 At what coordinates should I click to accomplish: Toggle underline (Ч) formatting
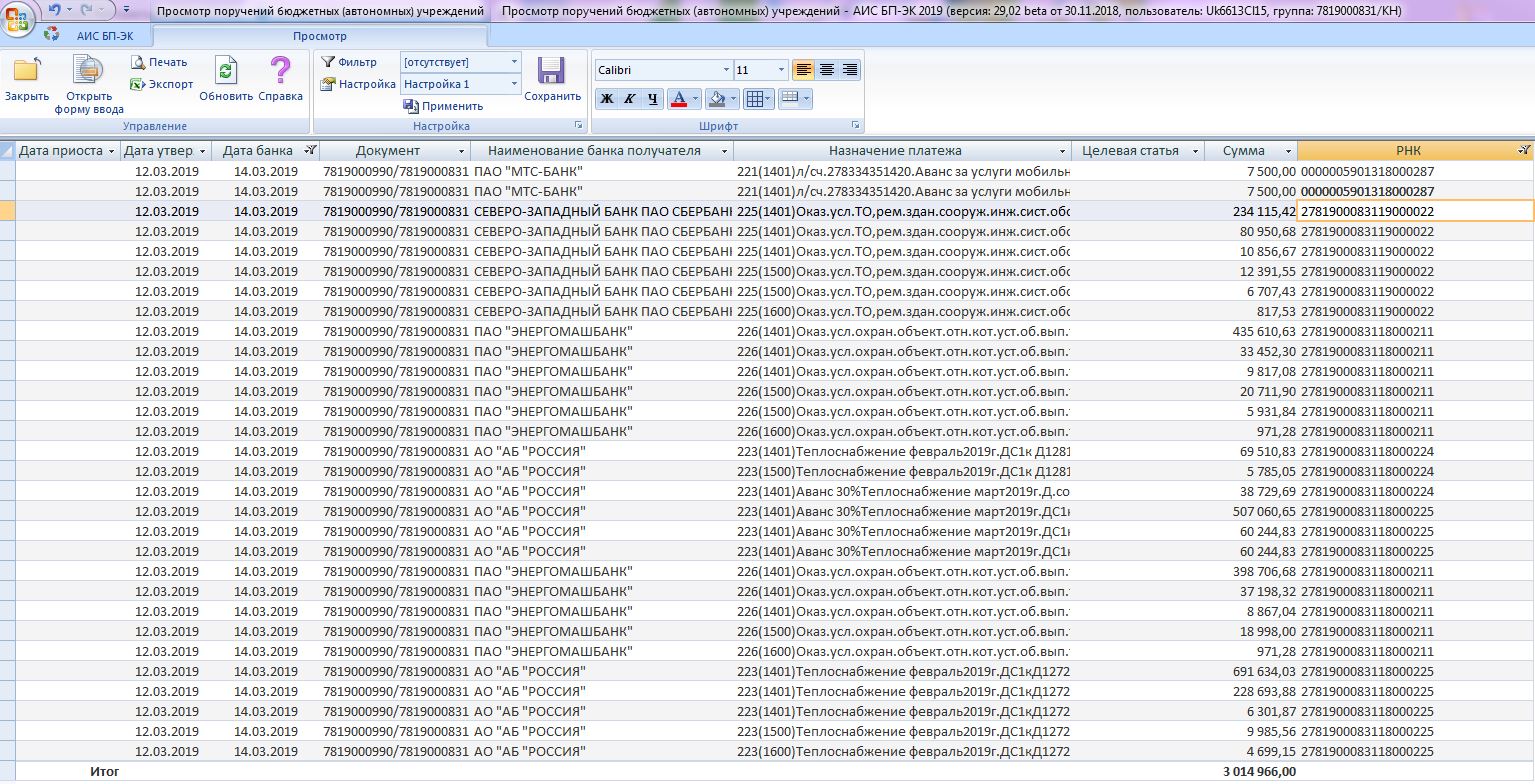click(x=652, y=99)
